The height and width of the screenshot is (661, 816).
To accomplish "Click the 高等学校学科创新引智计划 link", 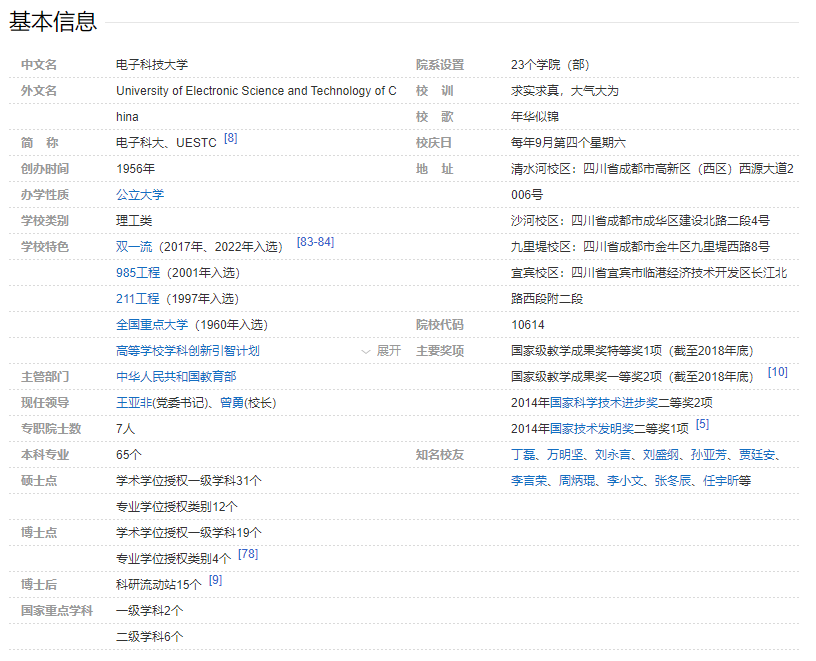I will [188, 351].
